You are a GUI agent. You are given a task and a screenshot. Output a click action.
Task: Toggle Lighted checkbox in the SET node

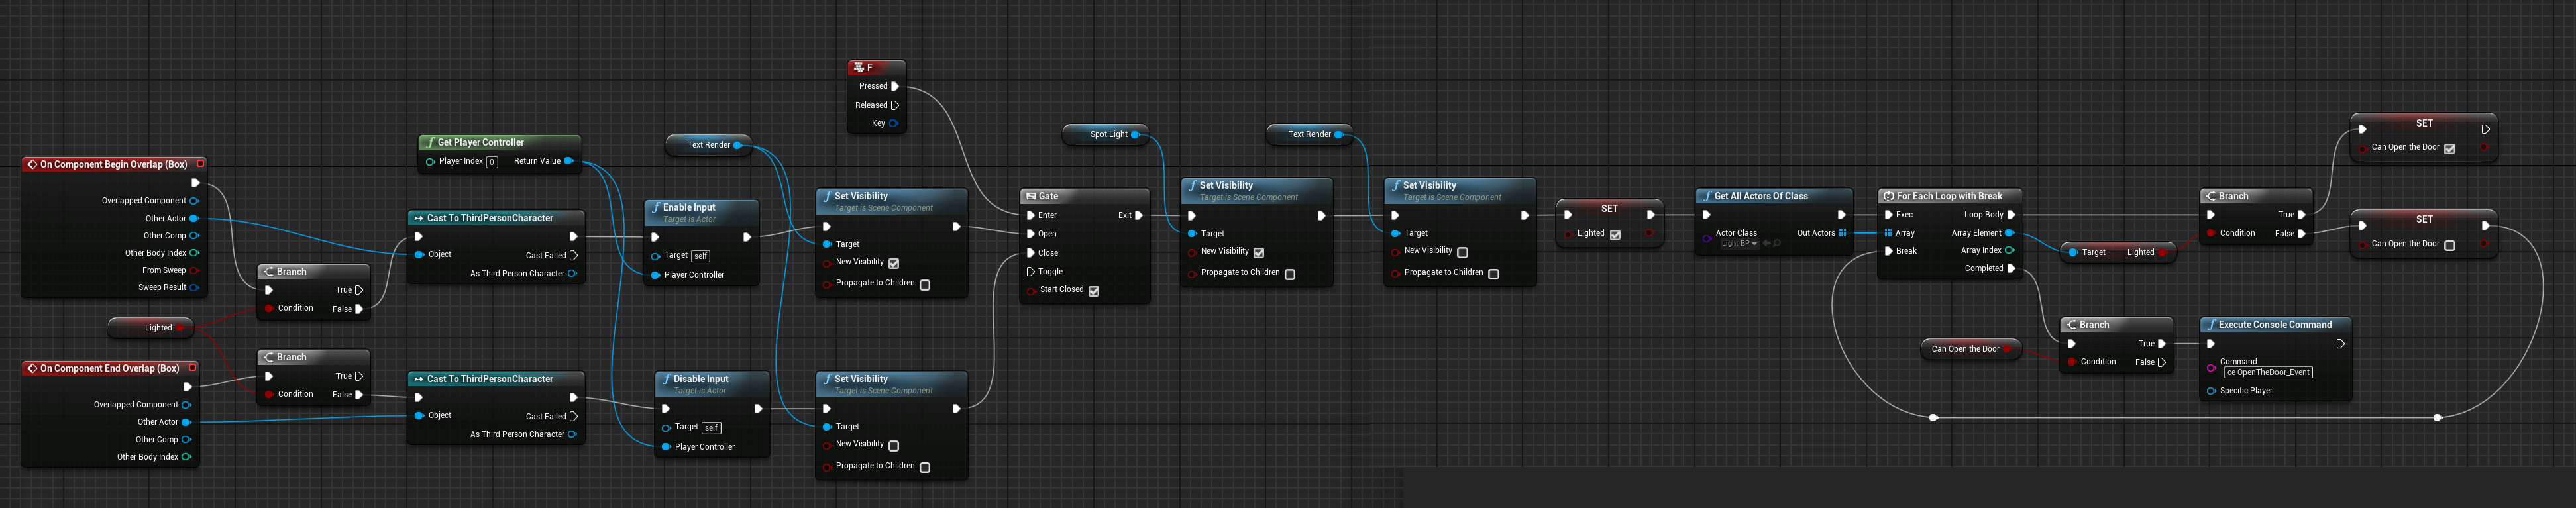[1615, 235]
